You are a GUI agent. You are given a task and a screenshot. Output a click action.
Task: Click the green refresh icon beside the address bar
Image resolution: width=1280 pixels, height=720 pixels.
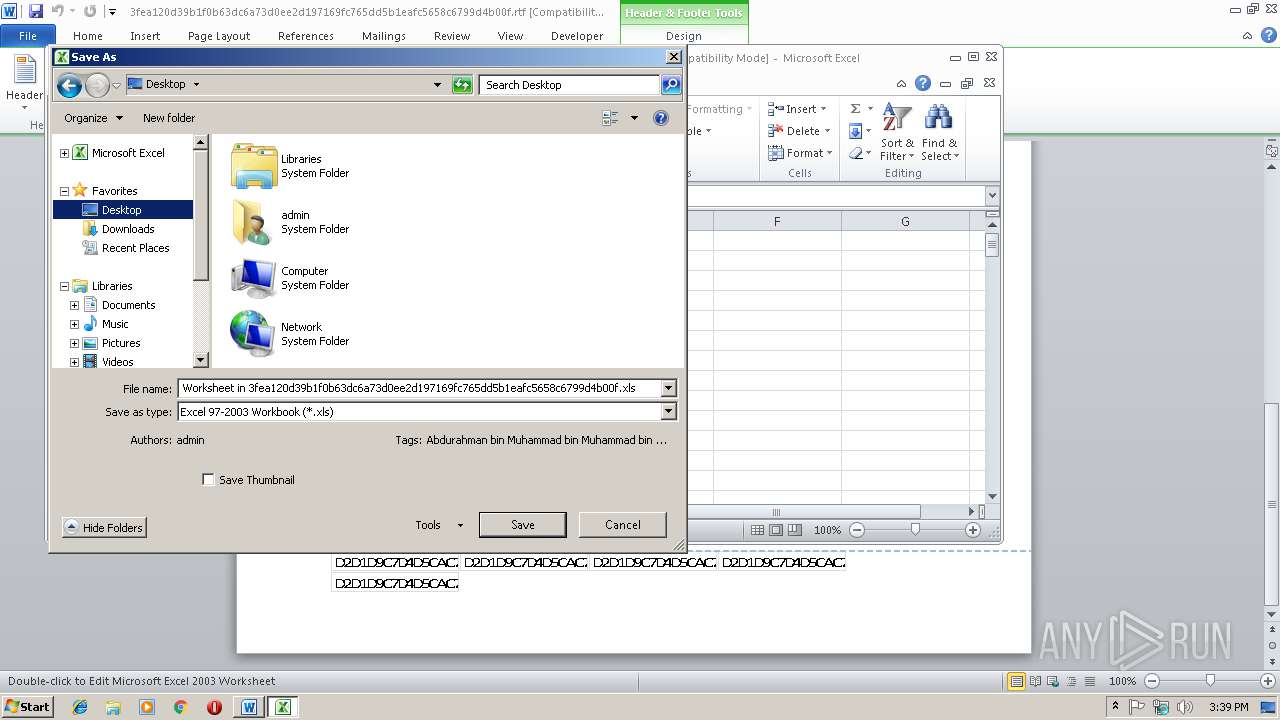pyautogui.click(x=462, y=85)
